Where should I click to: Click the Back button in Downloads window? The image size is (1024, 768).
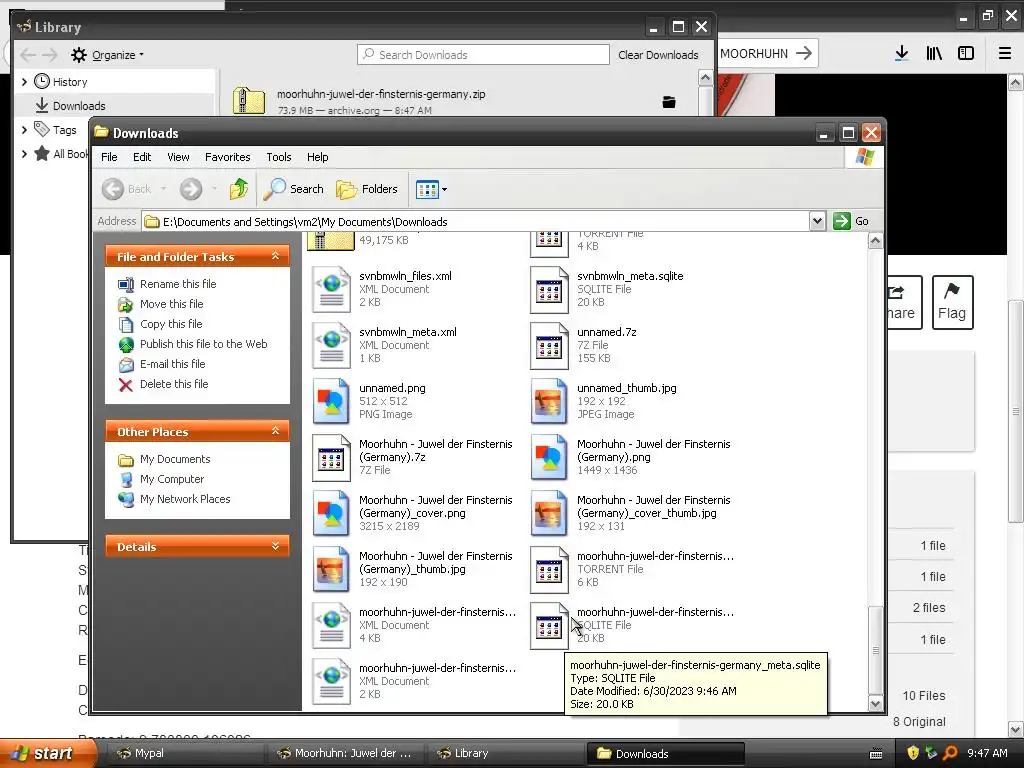(x=128, y=189)
